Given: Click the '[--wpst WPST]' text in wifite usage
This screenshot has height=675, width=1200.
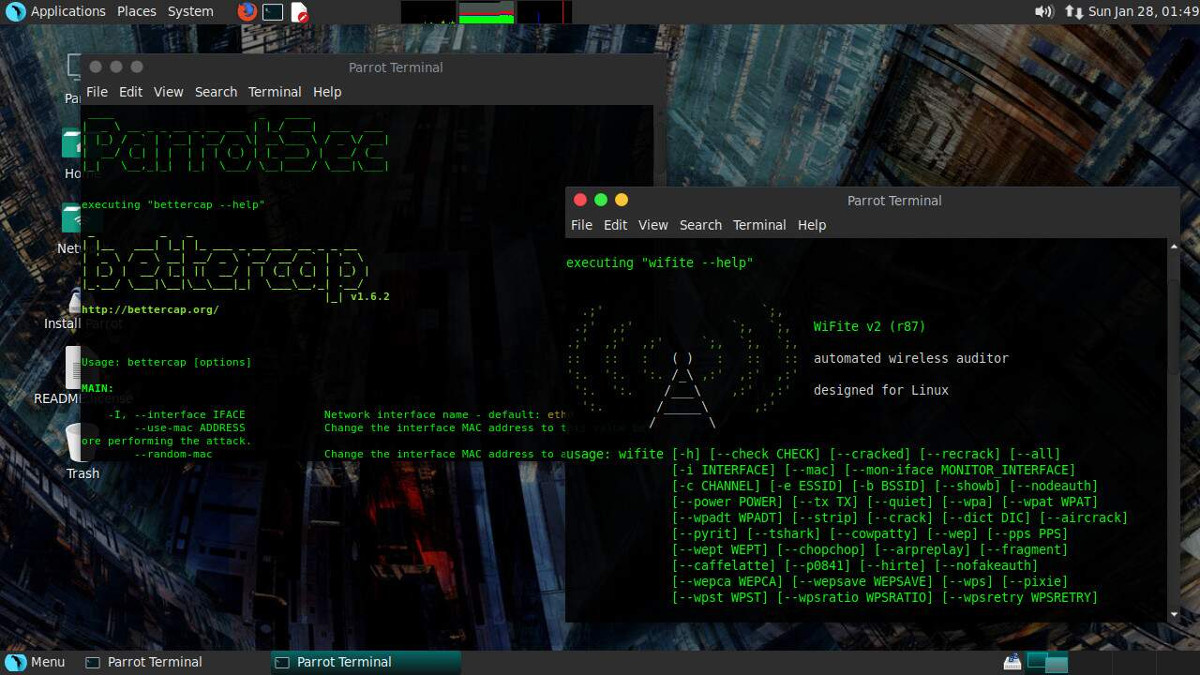Looking at the screenshot, I should [720, 598].
